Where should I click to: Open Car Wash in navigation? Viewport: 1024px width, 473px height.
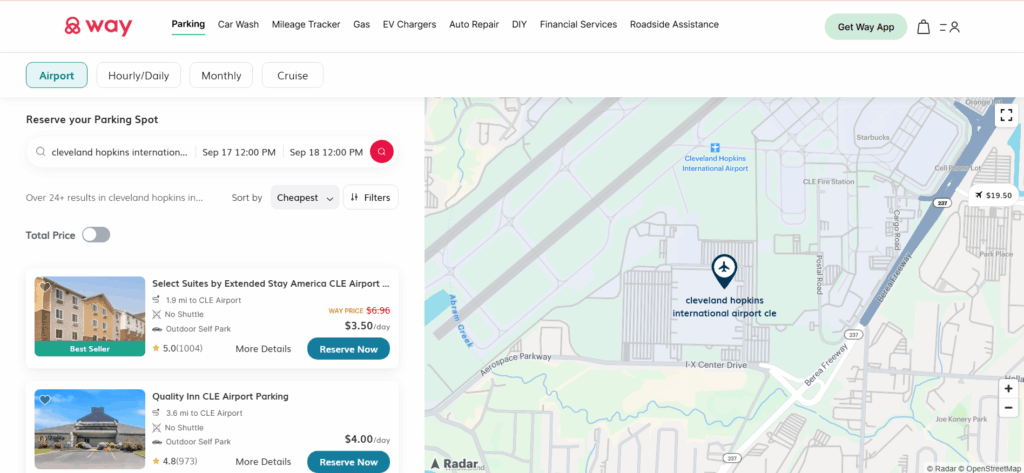pyautogui.click(x=238, y=24)
